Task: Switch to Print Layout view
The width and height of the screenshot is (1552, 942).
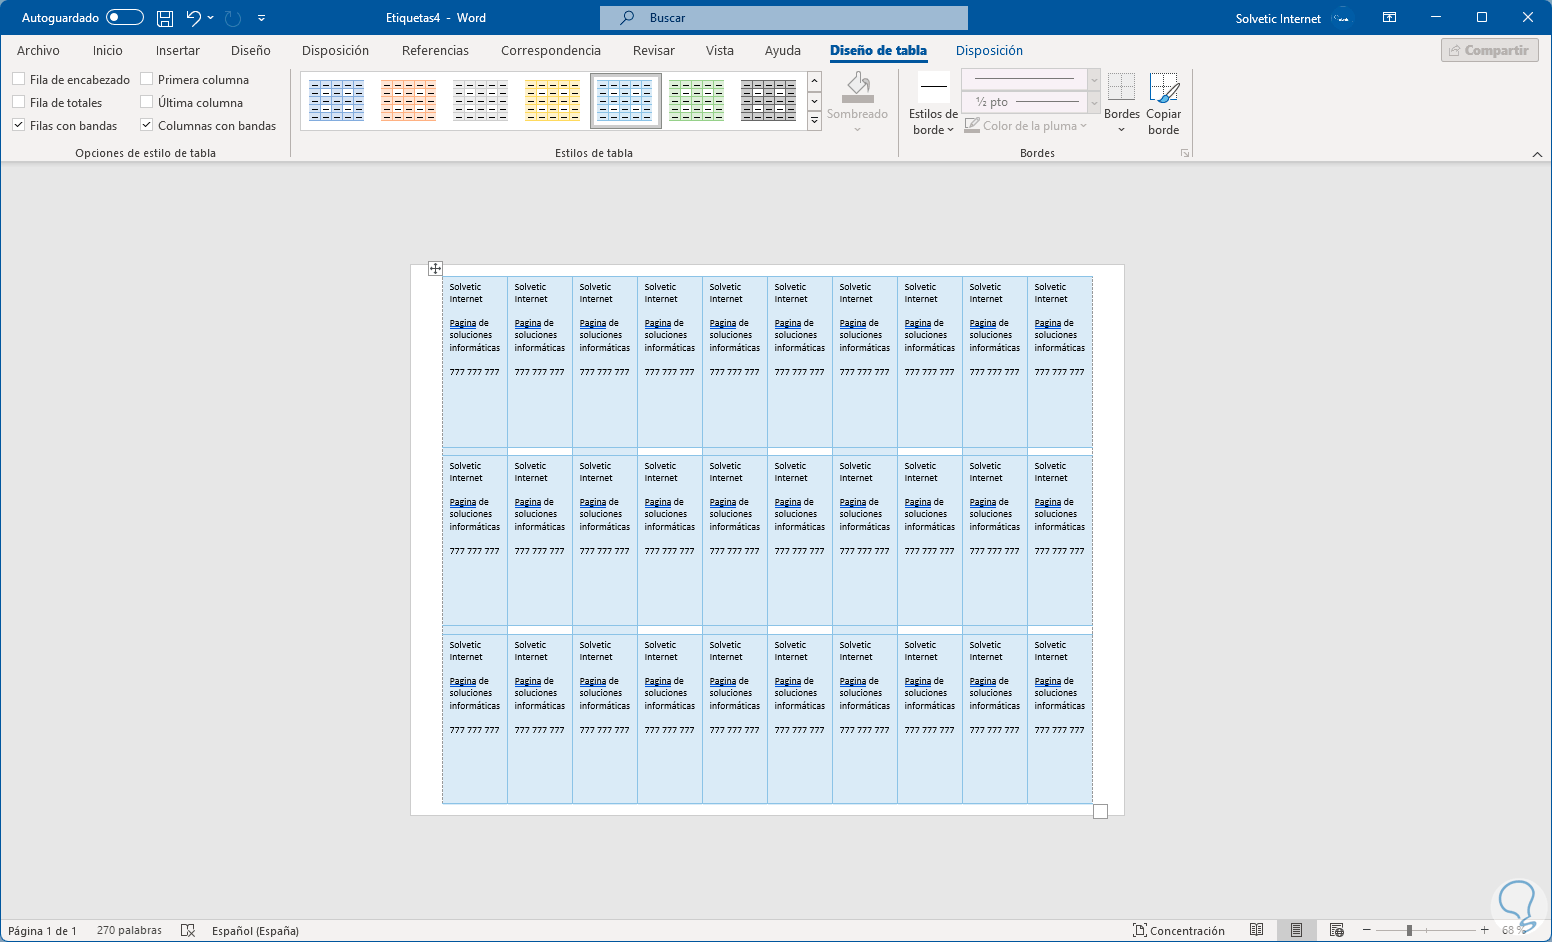Action: (1296, 930)
